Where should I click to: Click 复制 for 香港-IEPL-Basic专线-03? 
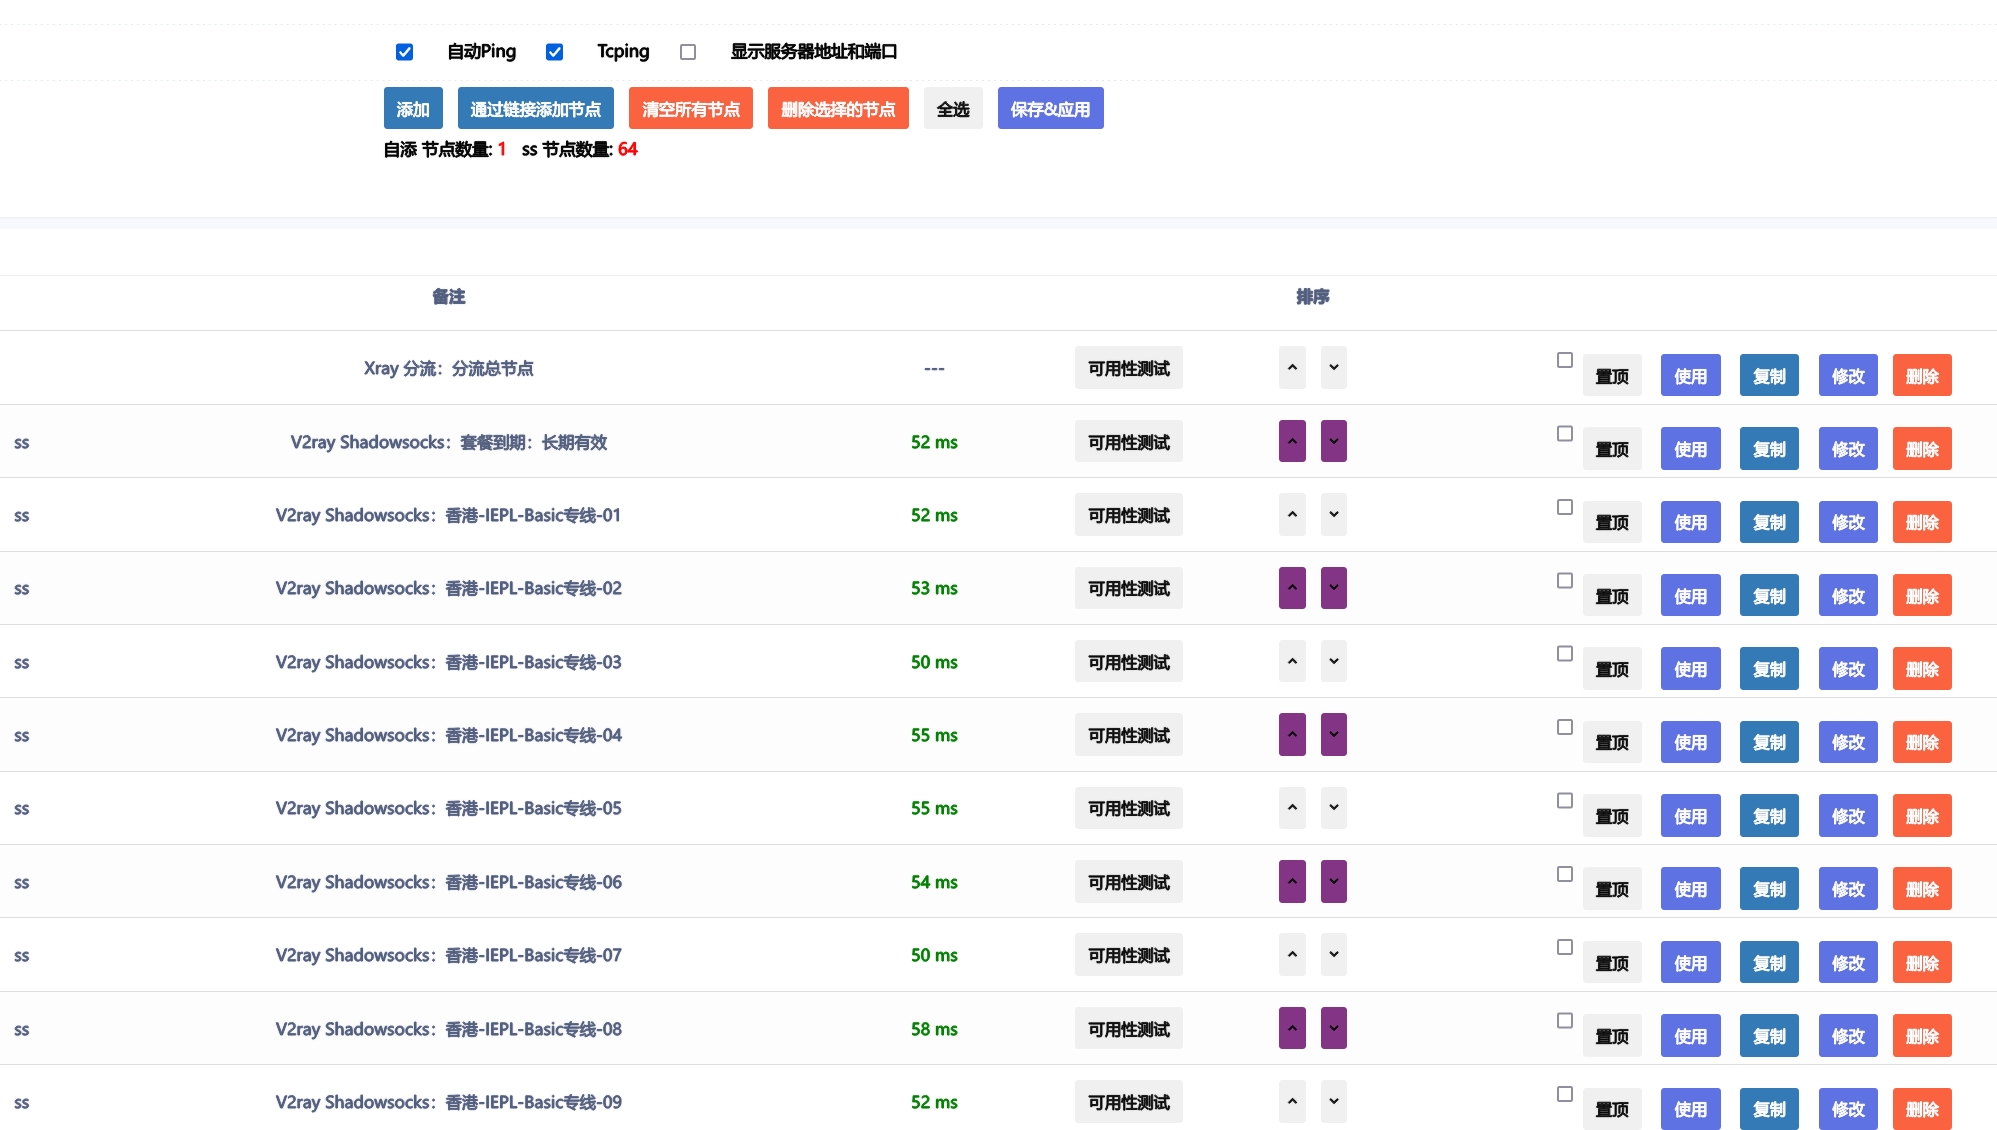[1769, 669]
